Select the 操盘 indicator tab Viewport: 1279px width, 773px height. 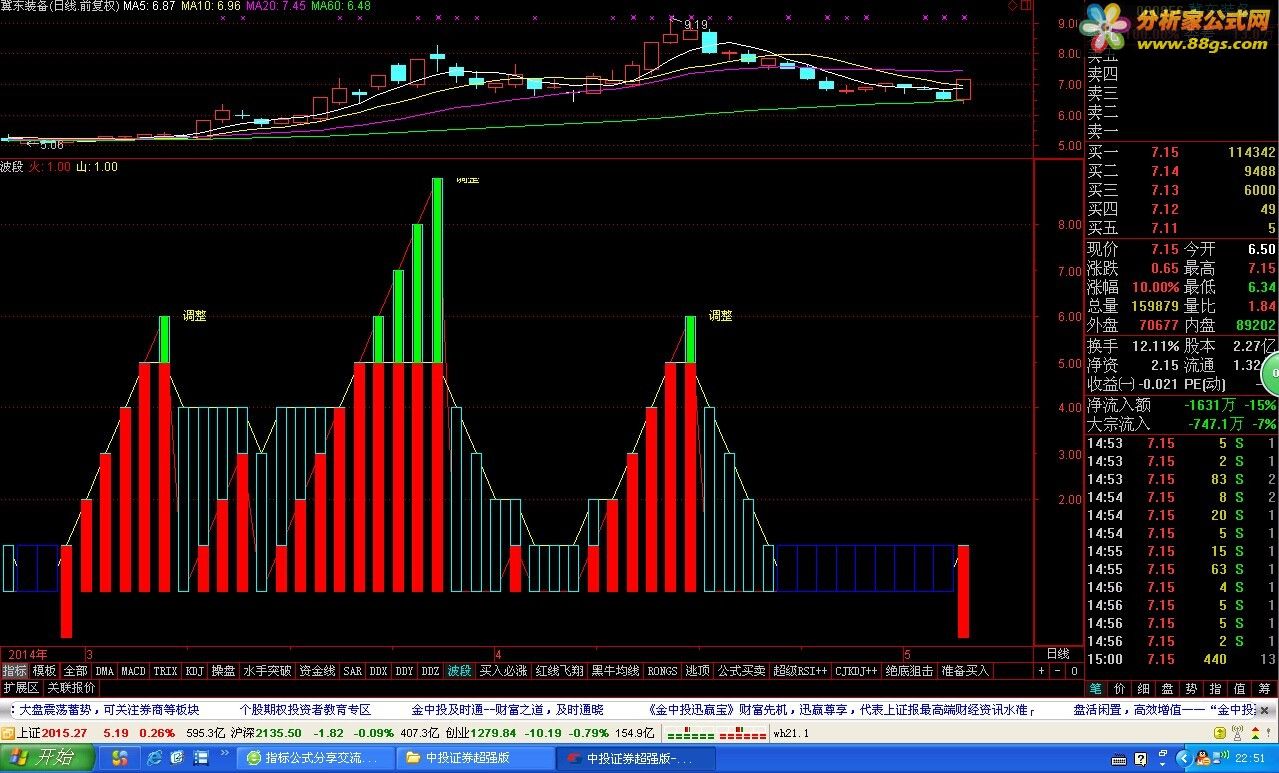tap(223, 671)
